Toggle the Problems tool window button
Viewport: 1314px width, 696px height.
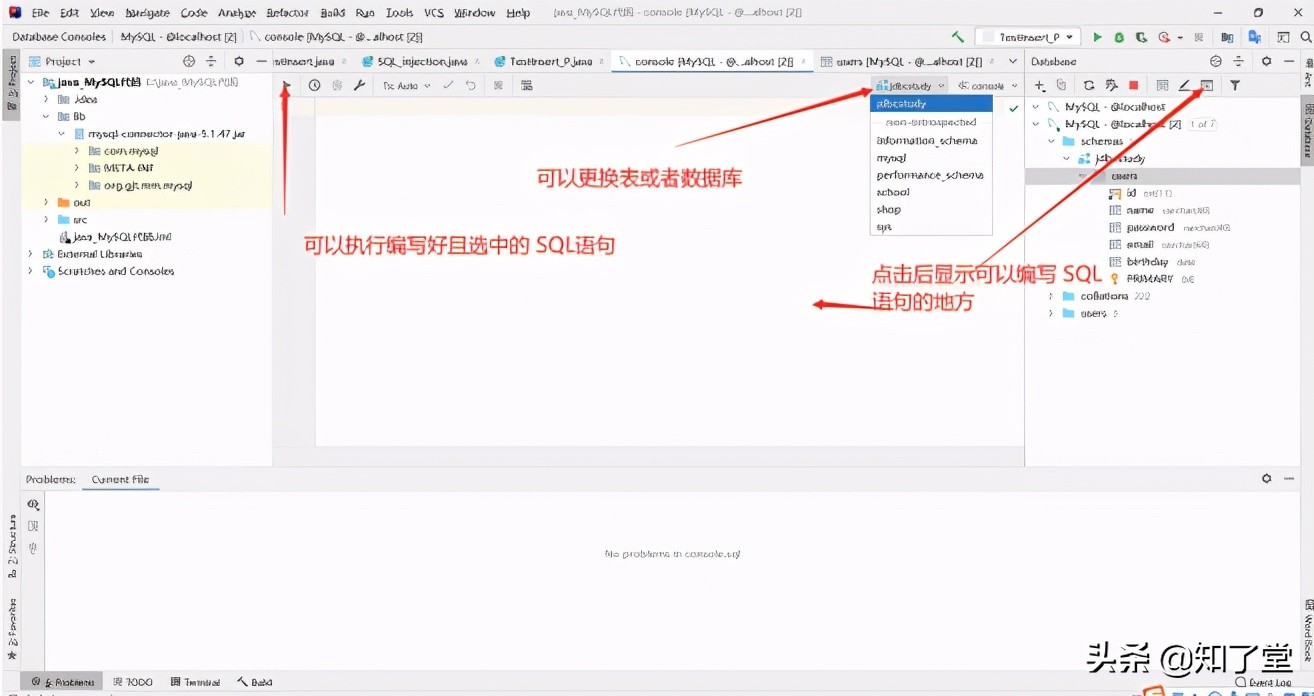(x=62, y=682)
